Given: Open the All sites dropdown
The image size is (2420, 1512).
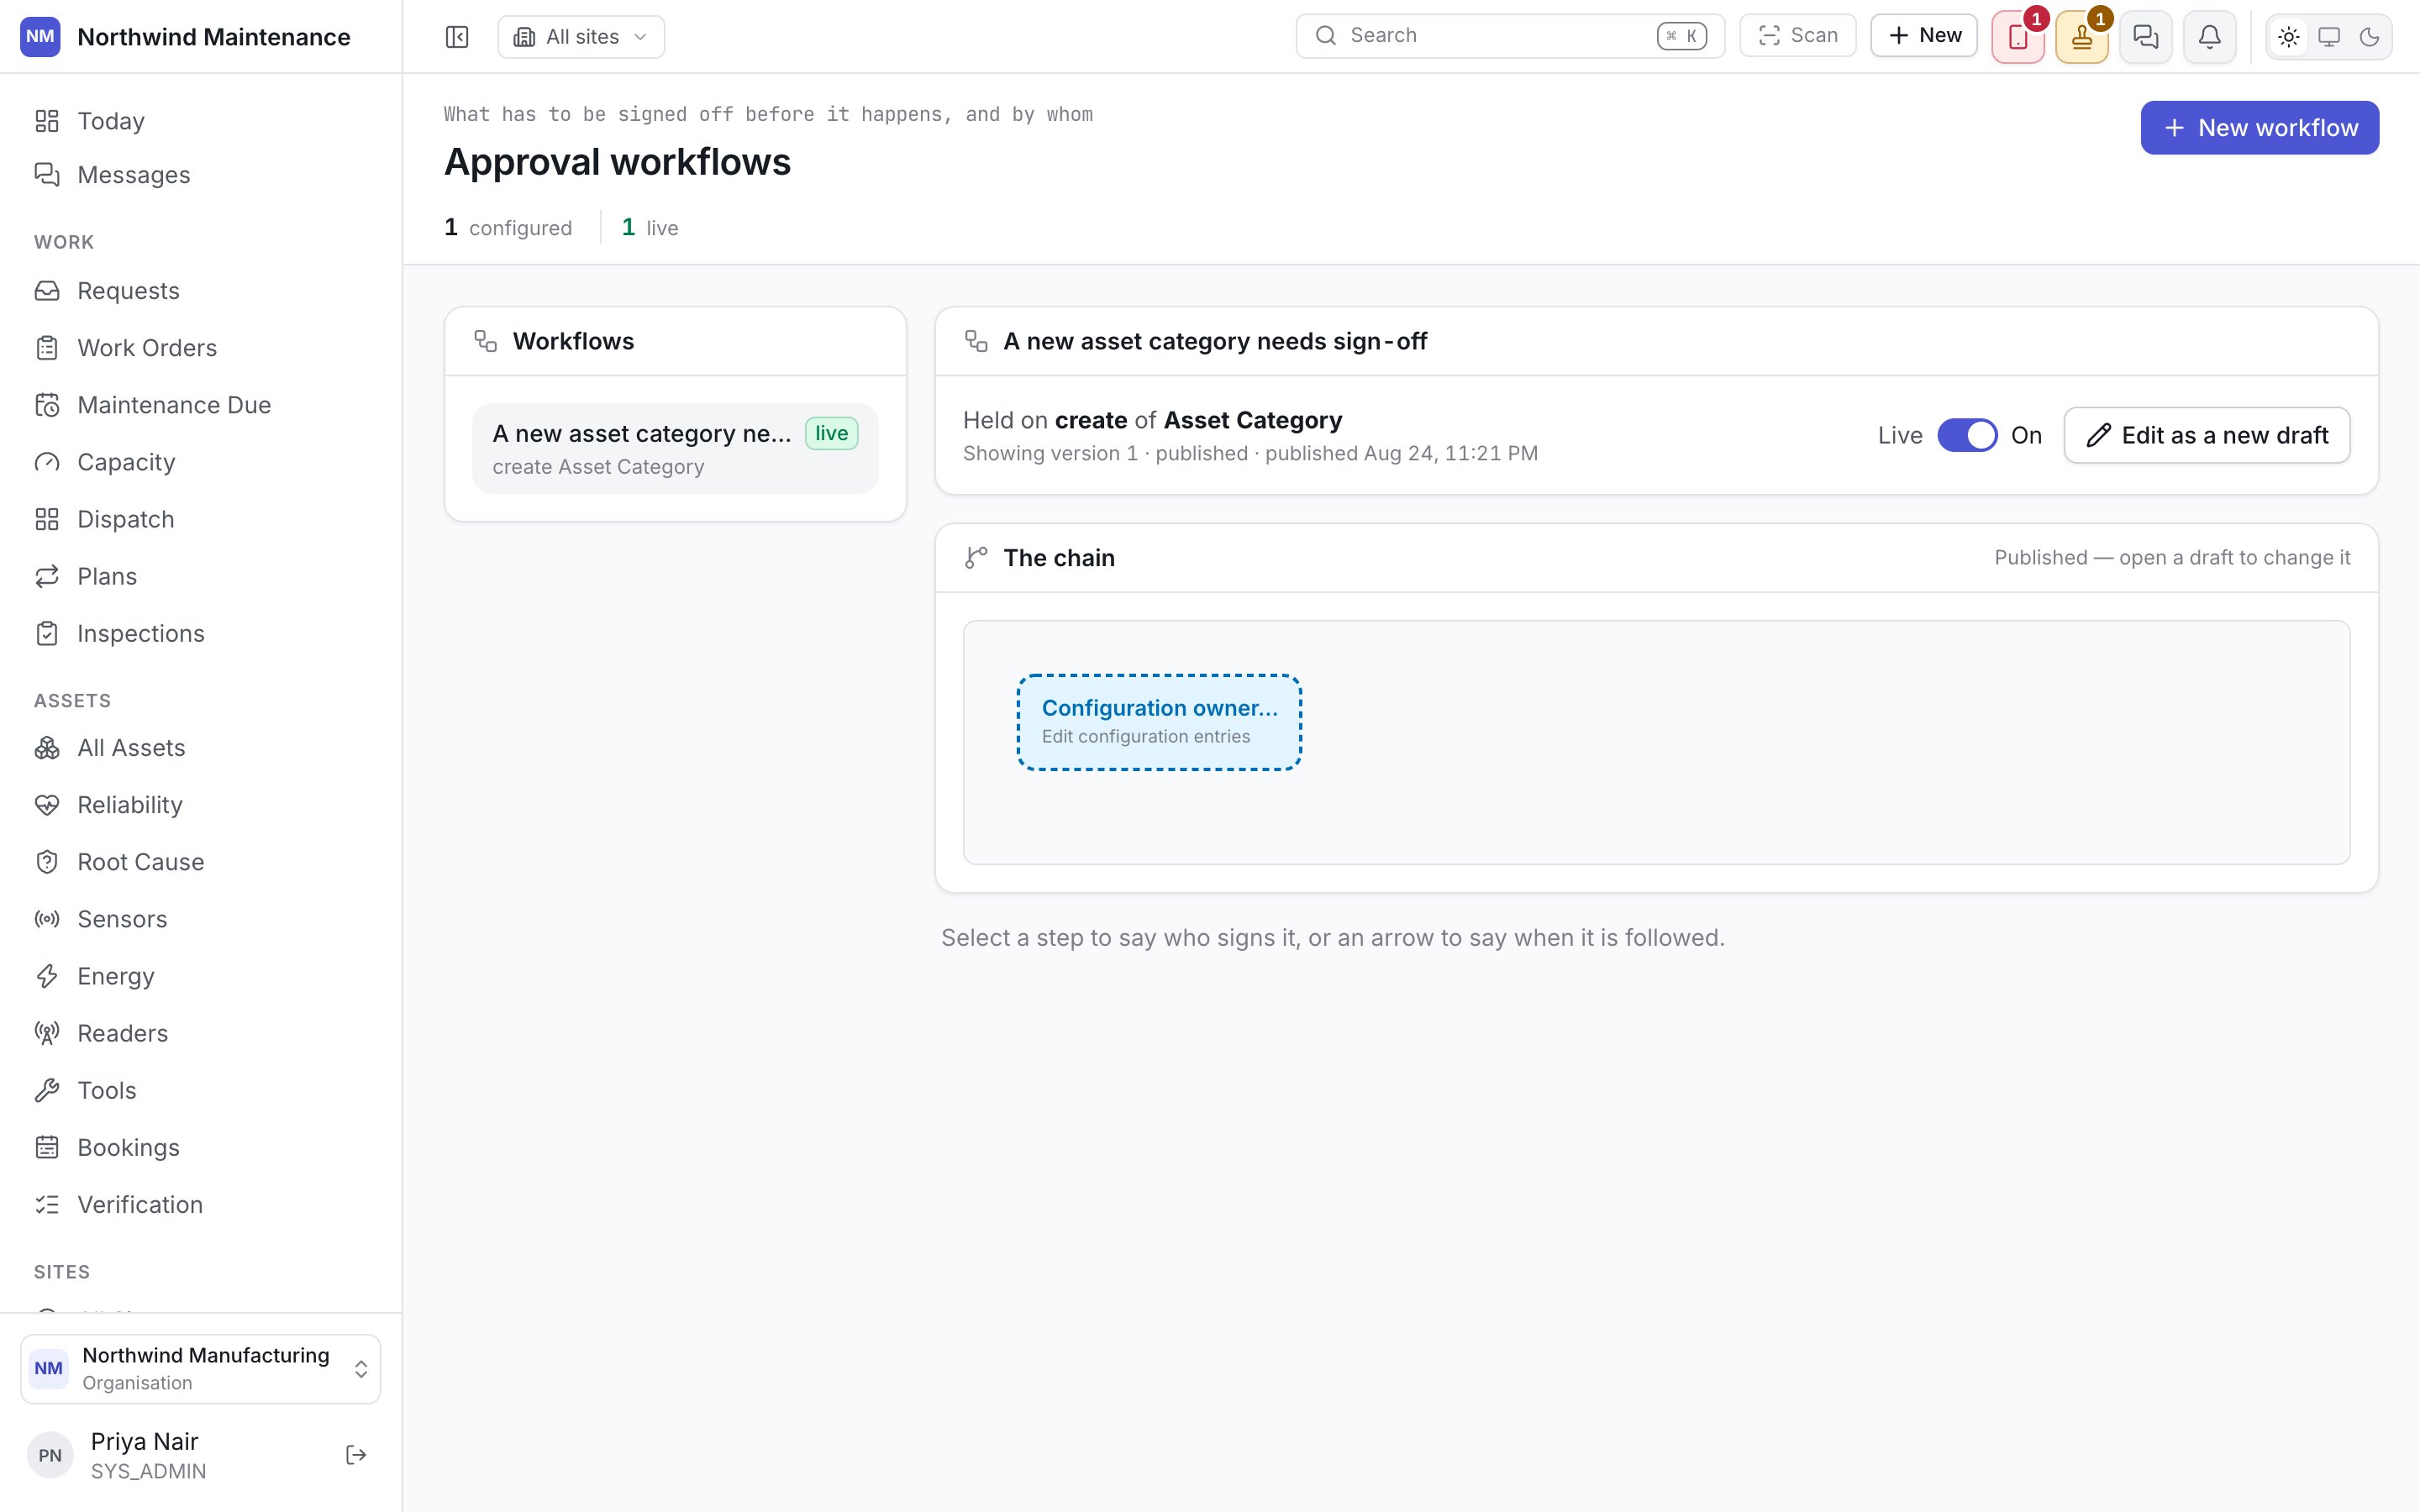Looking at the screenshot, I should tap(581, 37).
